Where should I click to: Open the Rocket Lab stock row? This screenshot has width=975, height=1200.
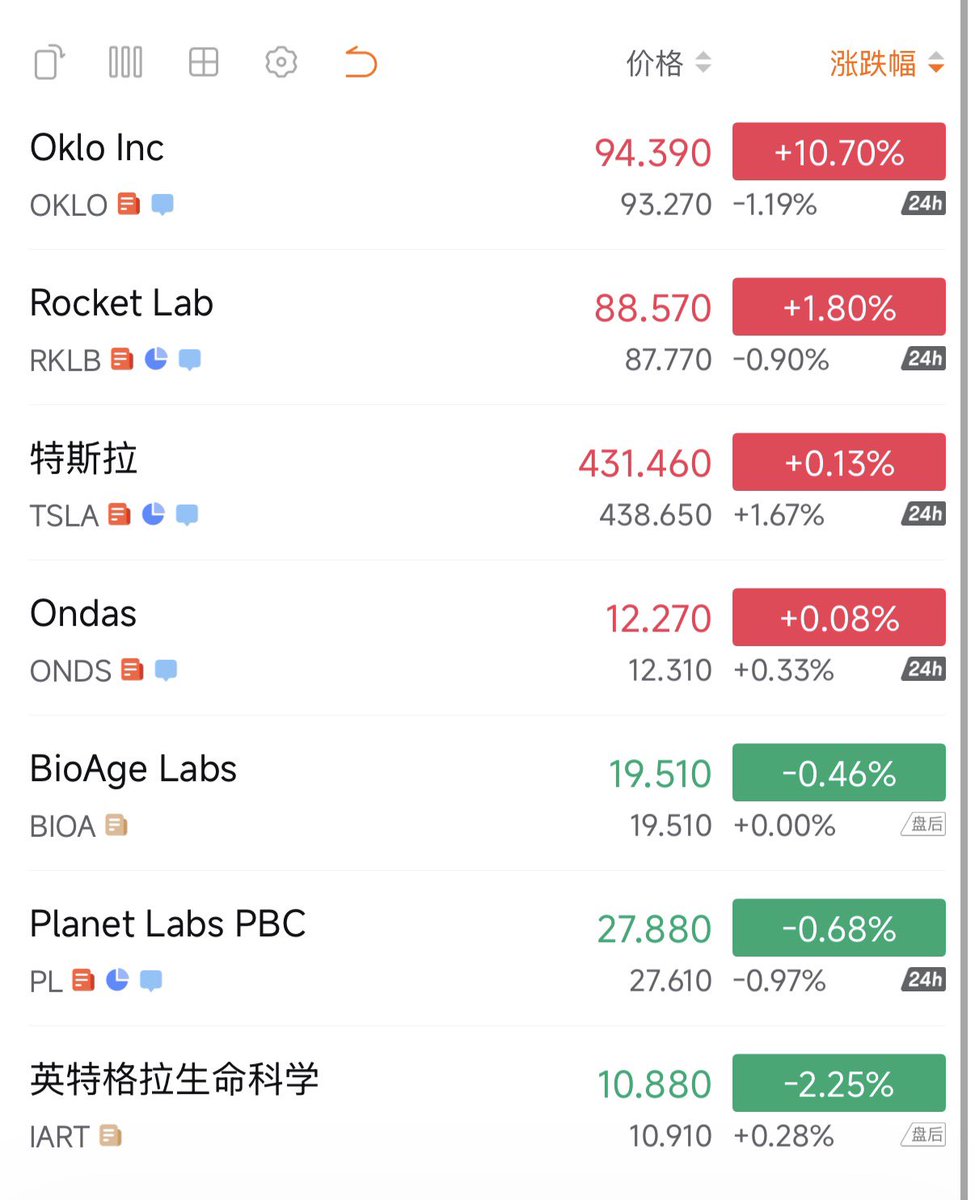121,303
